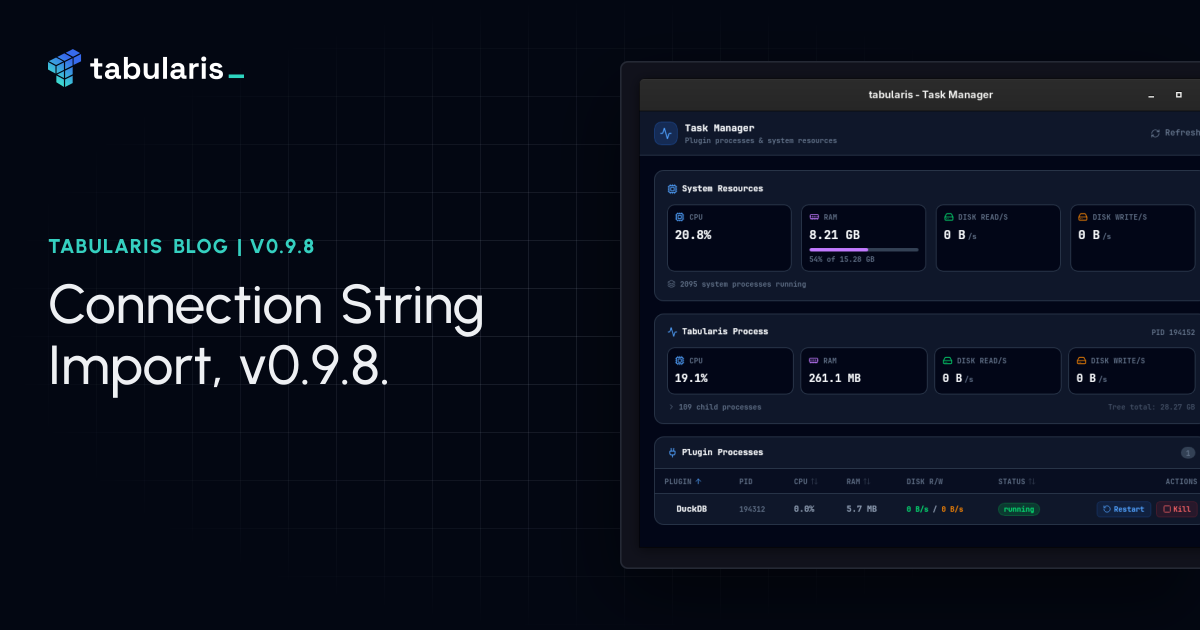Click the TABULARIS BLOG | V0.9.8 label
The image size is (1200, 630).
pyautogui.click(x=181, y=246)
